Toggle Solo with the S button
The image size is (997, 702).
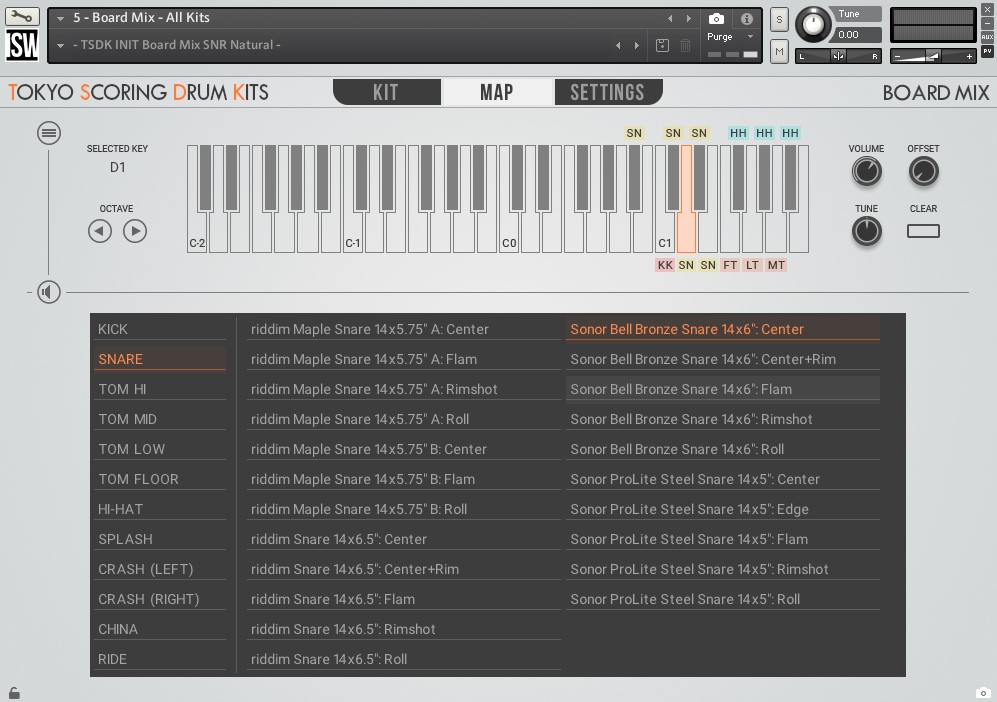point(780,19)
